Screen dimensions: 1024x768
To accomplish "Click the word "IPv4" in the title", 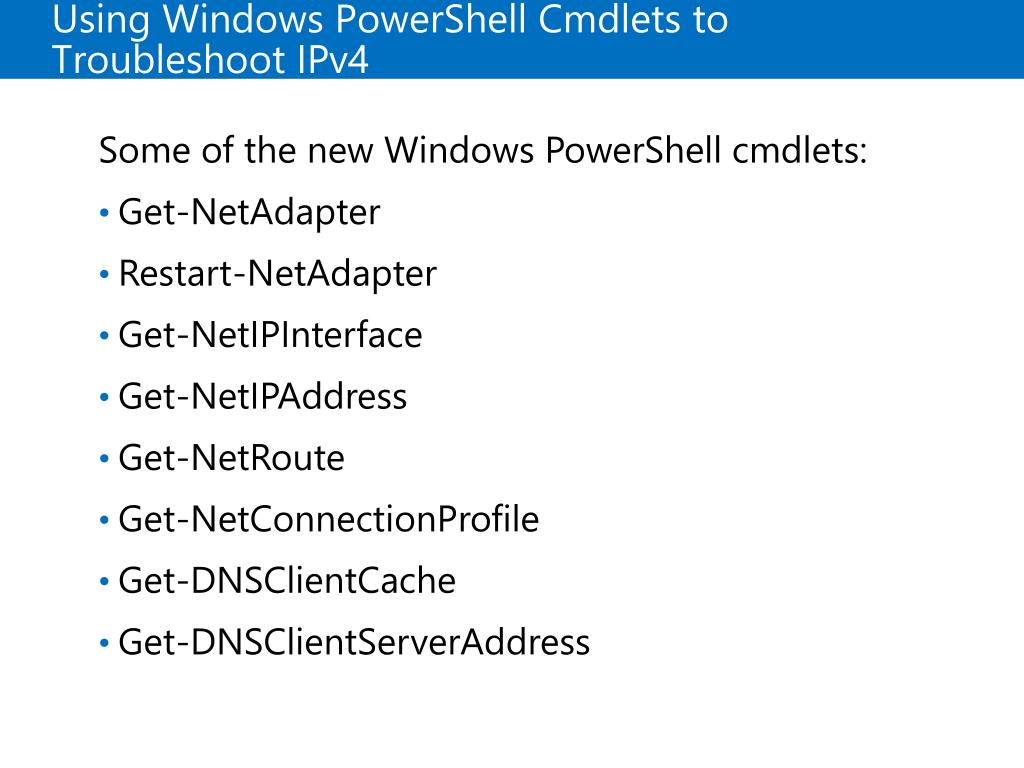I will tap(331, 60).
